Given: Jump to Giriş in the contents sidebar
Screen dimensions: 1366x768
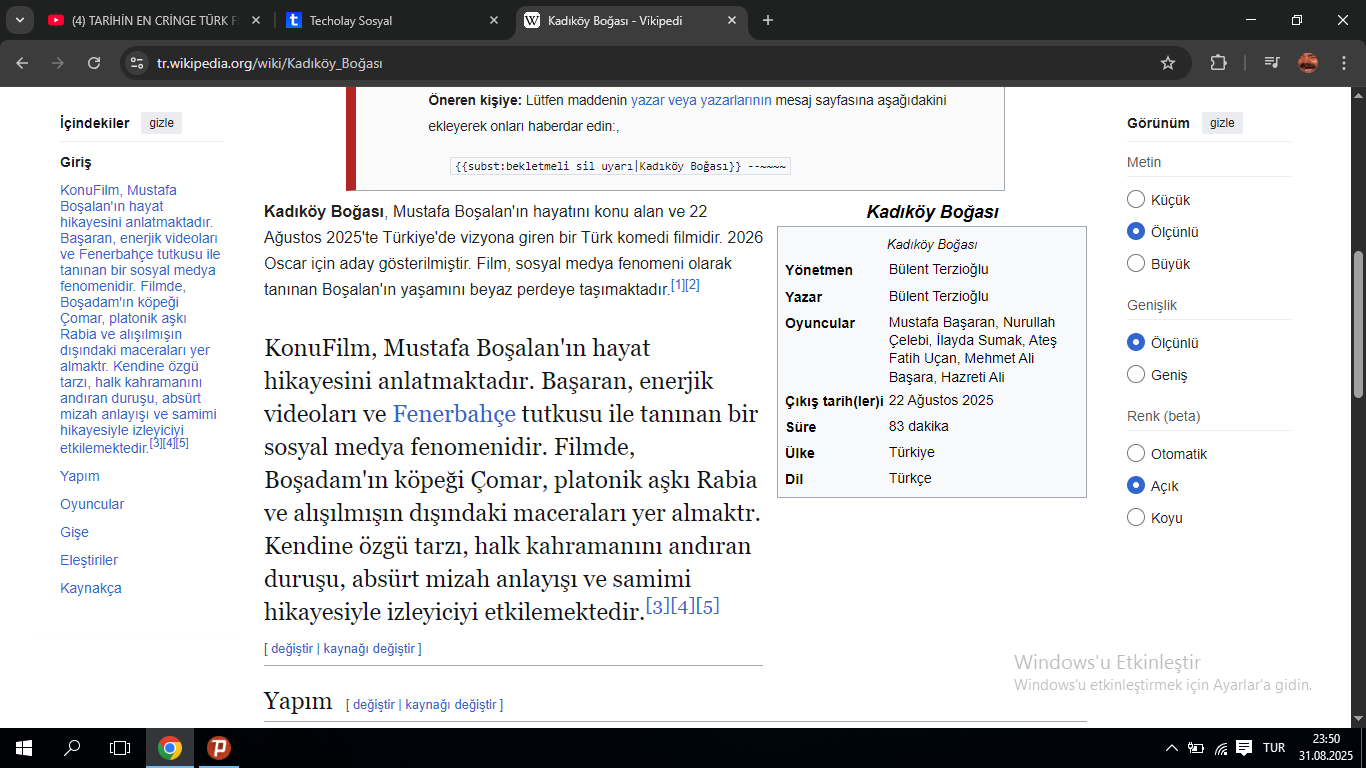Looking at the screenshot, I should tap(76, 162).
